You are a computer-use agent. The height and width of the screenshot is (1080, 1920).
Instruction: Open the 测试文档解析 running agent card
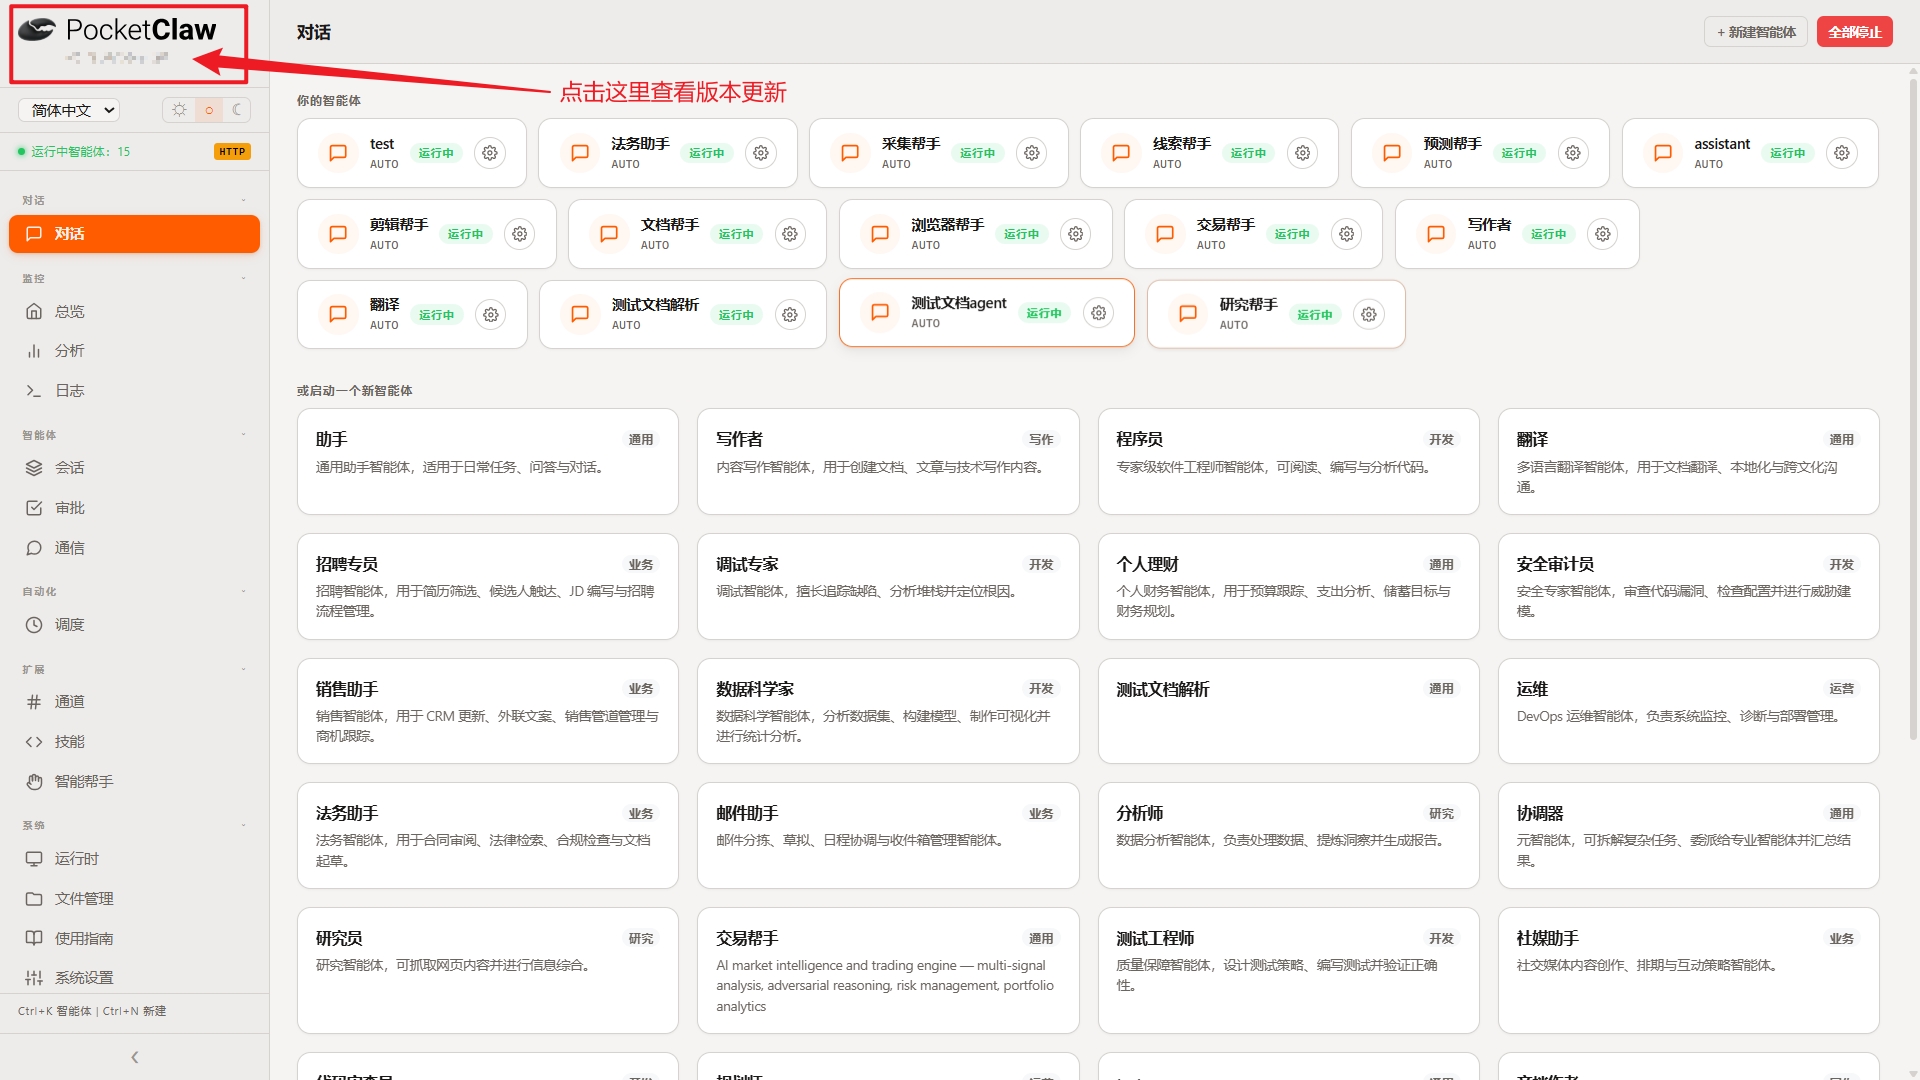point(683,314)
